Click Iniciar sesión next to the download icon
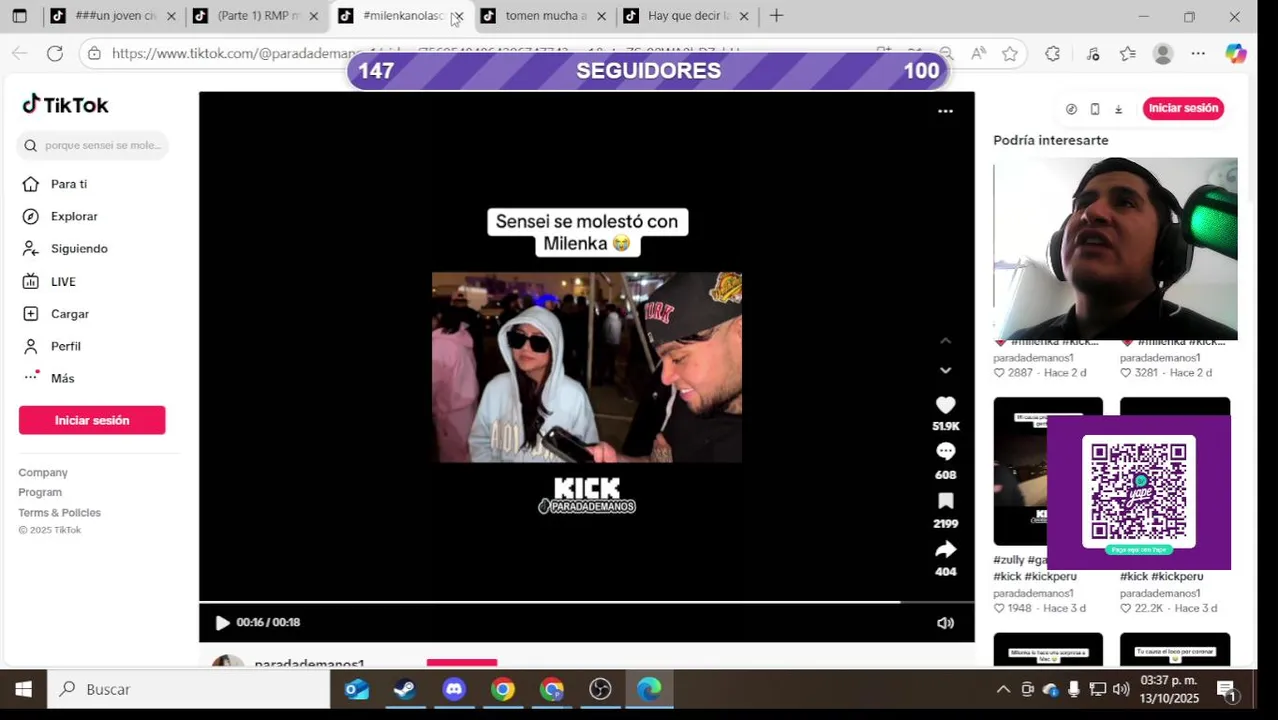This screenshot has width=1278, height=720. pos(1183,108)
